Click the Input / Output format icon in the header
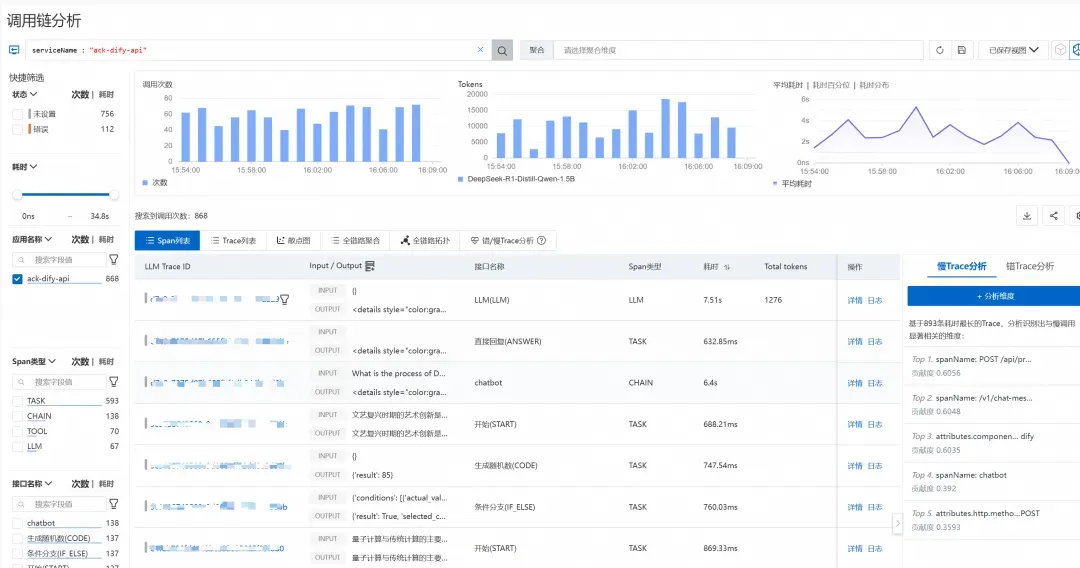This screenshot has height=568, width=1080. click(370, 266)
